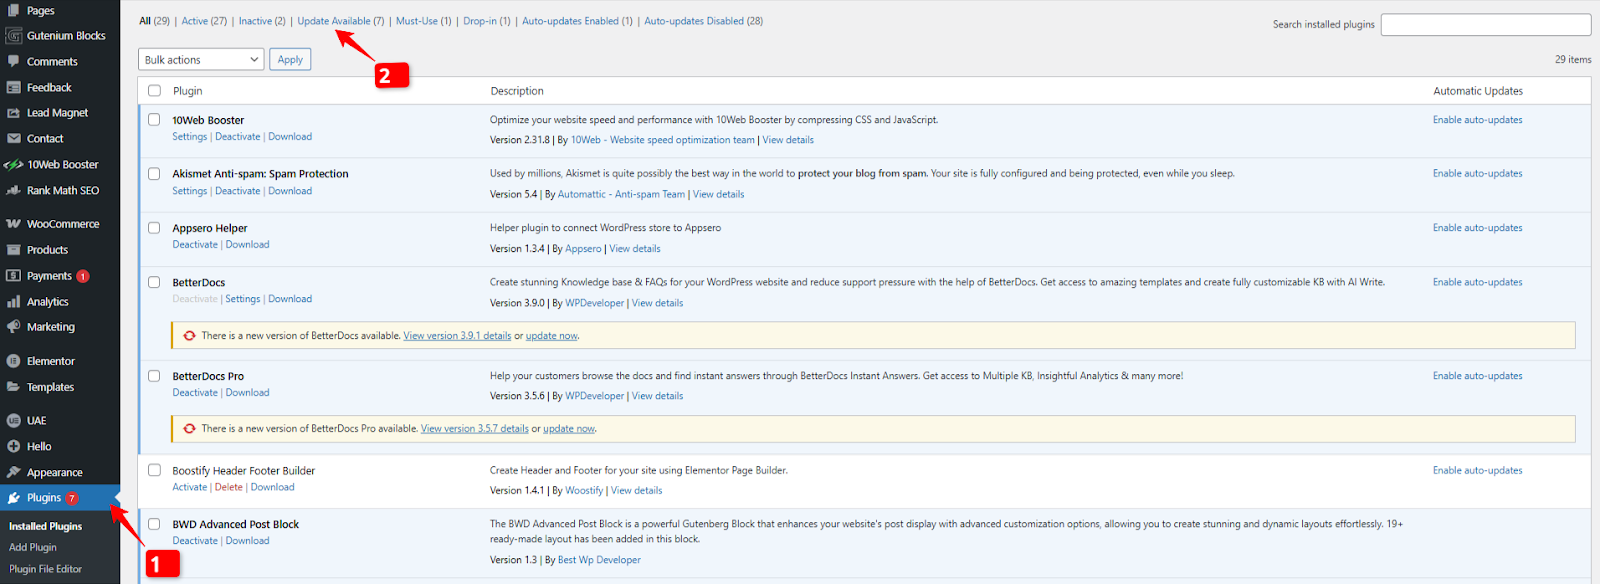This screenshot has height=584, width=1600.
Task: View version 3.5.7 details for BetterDocs Pro
Action: [475, 429]
